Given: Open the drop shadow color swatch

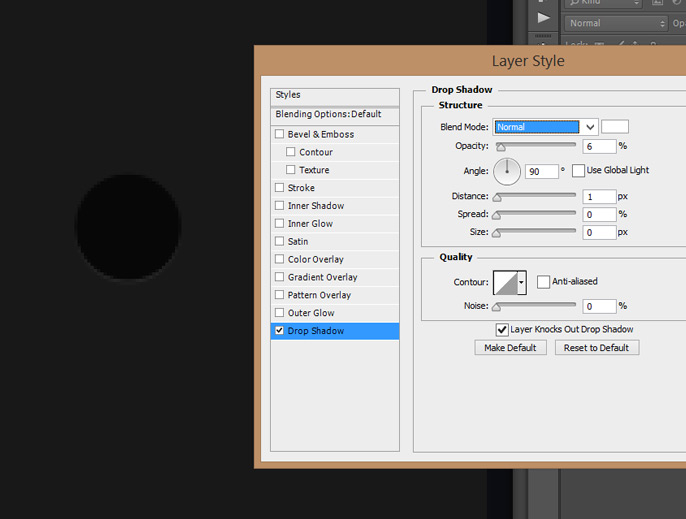Looking at the screenshot, I should point(615,127).
